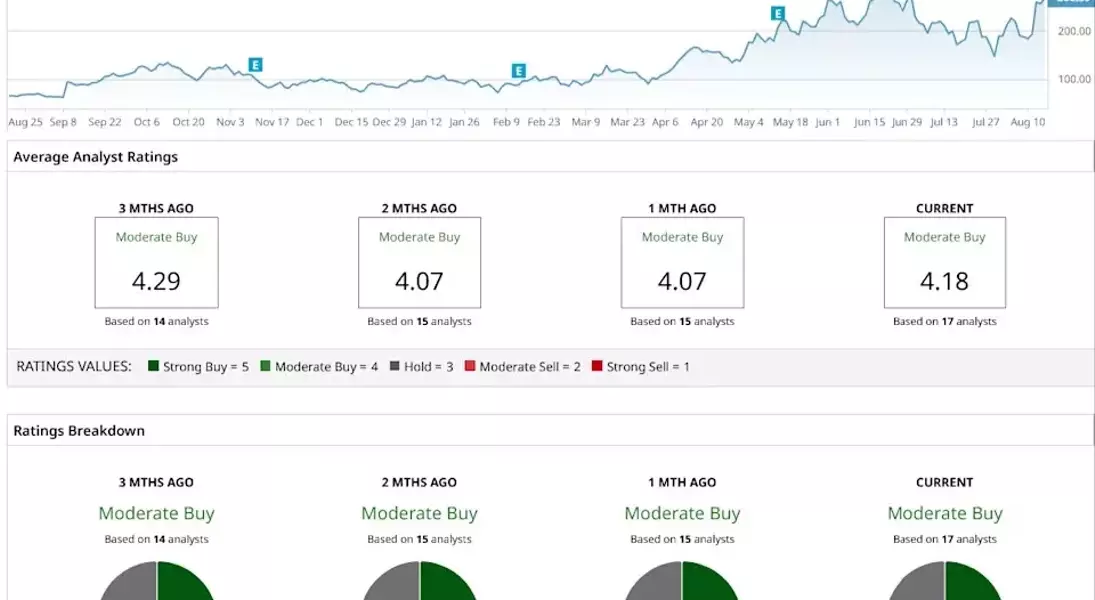Click large Moderate Buy under 3 MTHS AGO breakdown

pos(156,513)
